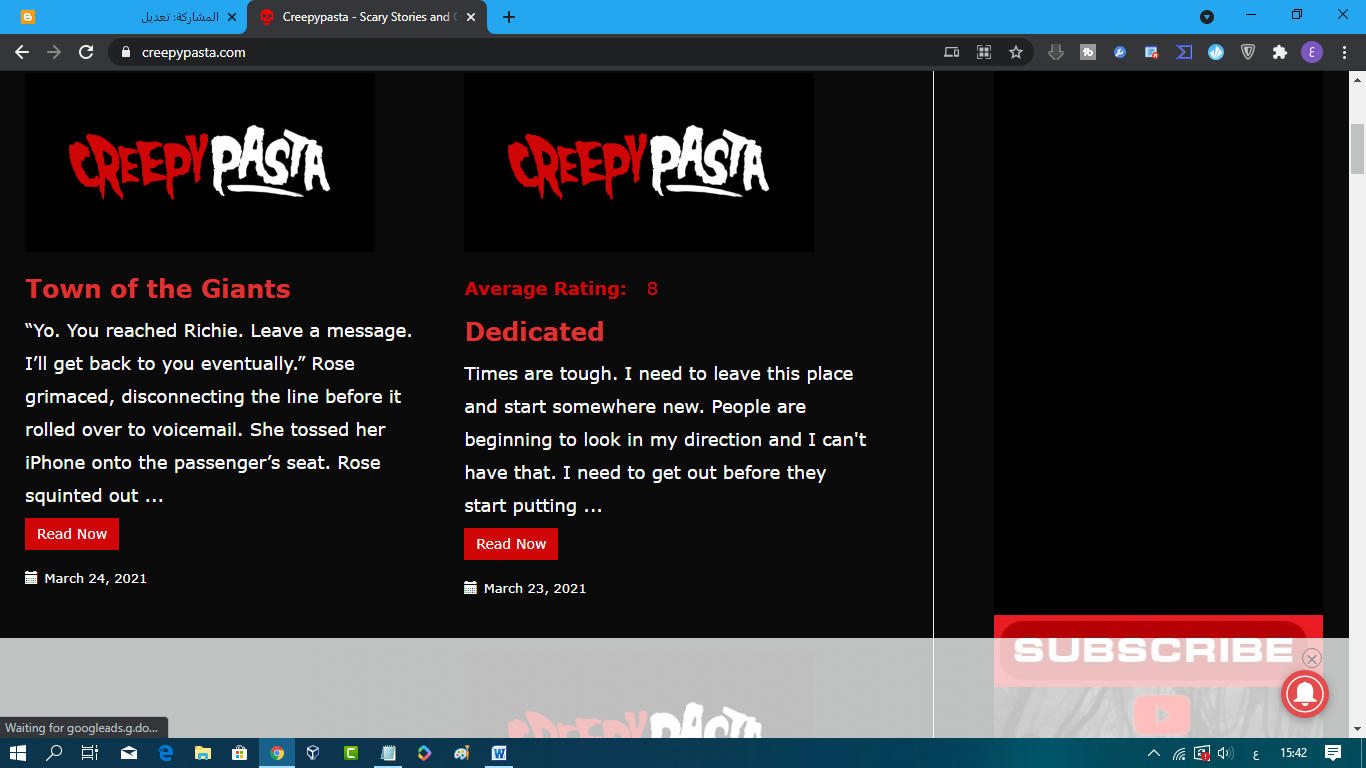
Task: Show hidden system tray icons
Action: tap(1154, 753)
